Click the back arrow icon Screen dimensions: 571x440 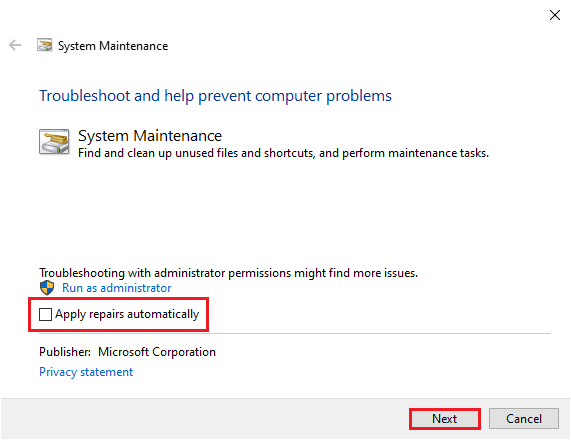click(15, 45)
